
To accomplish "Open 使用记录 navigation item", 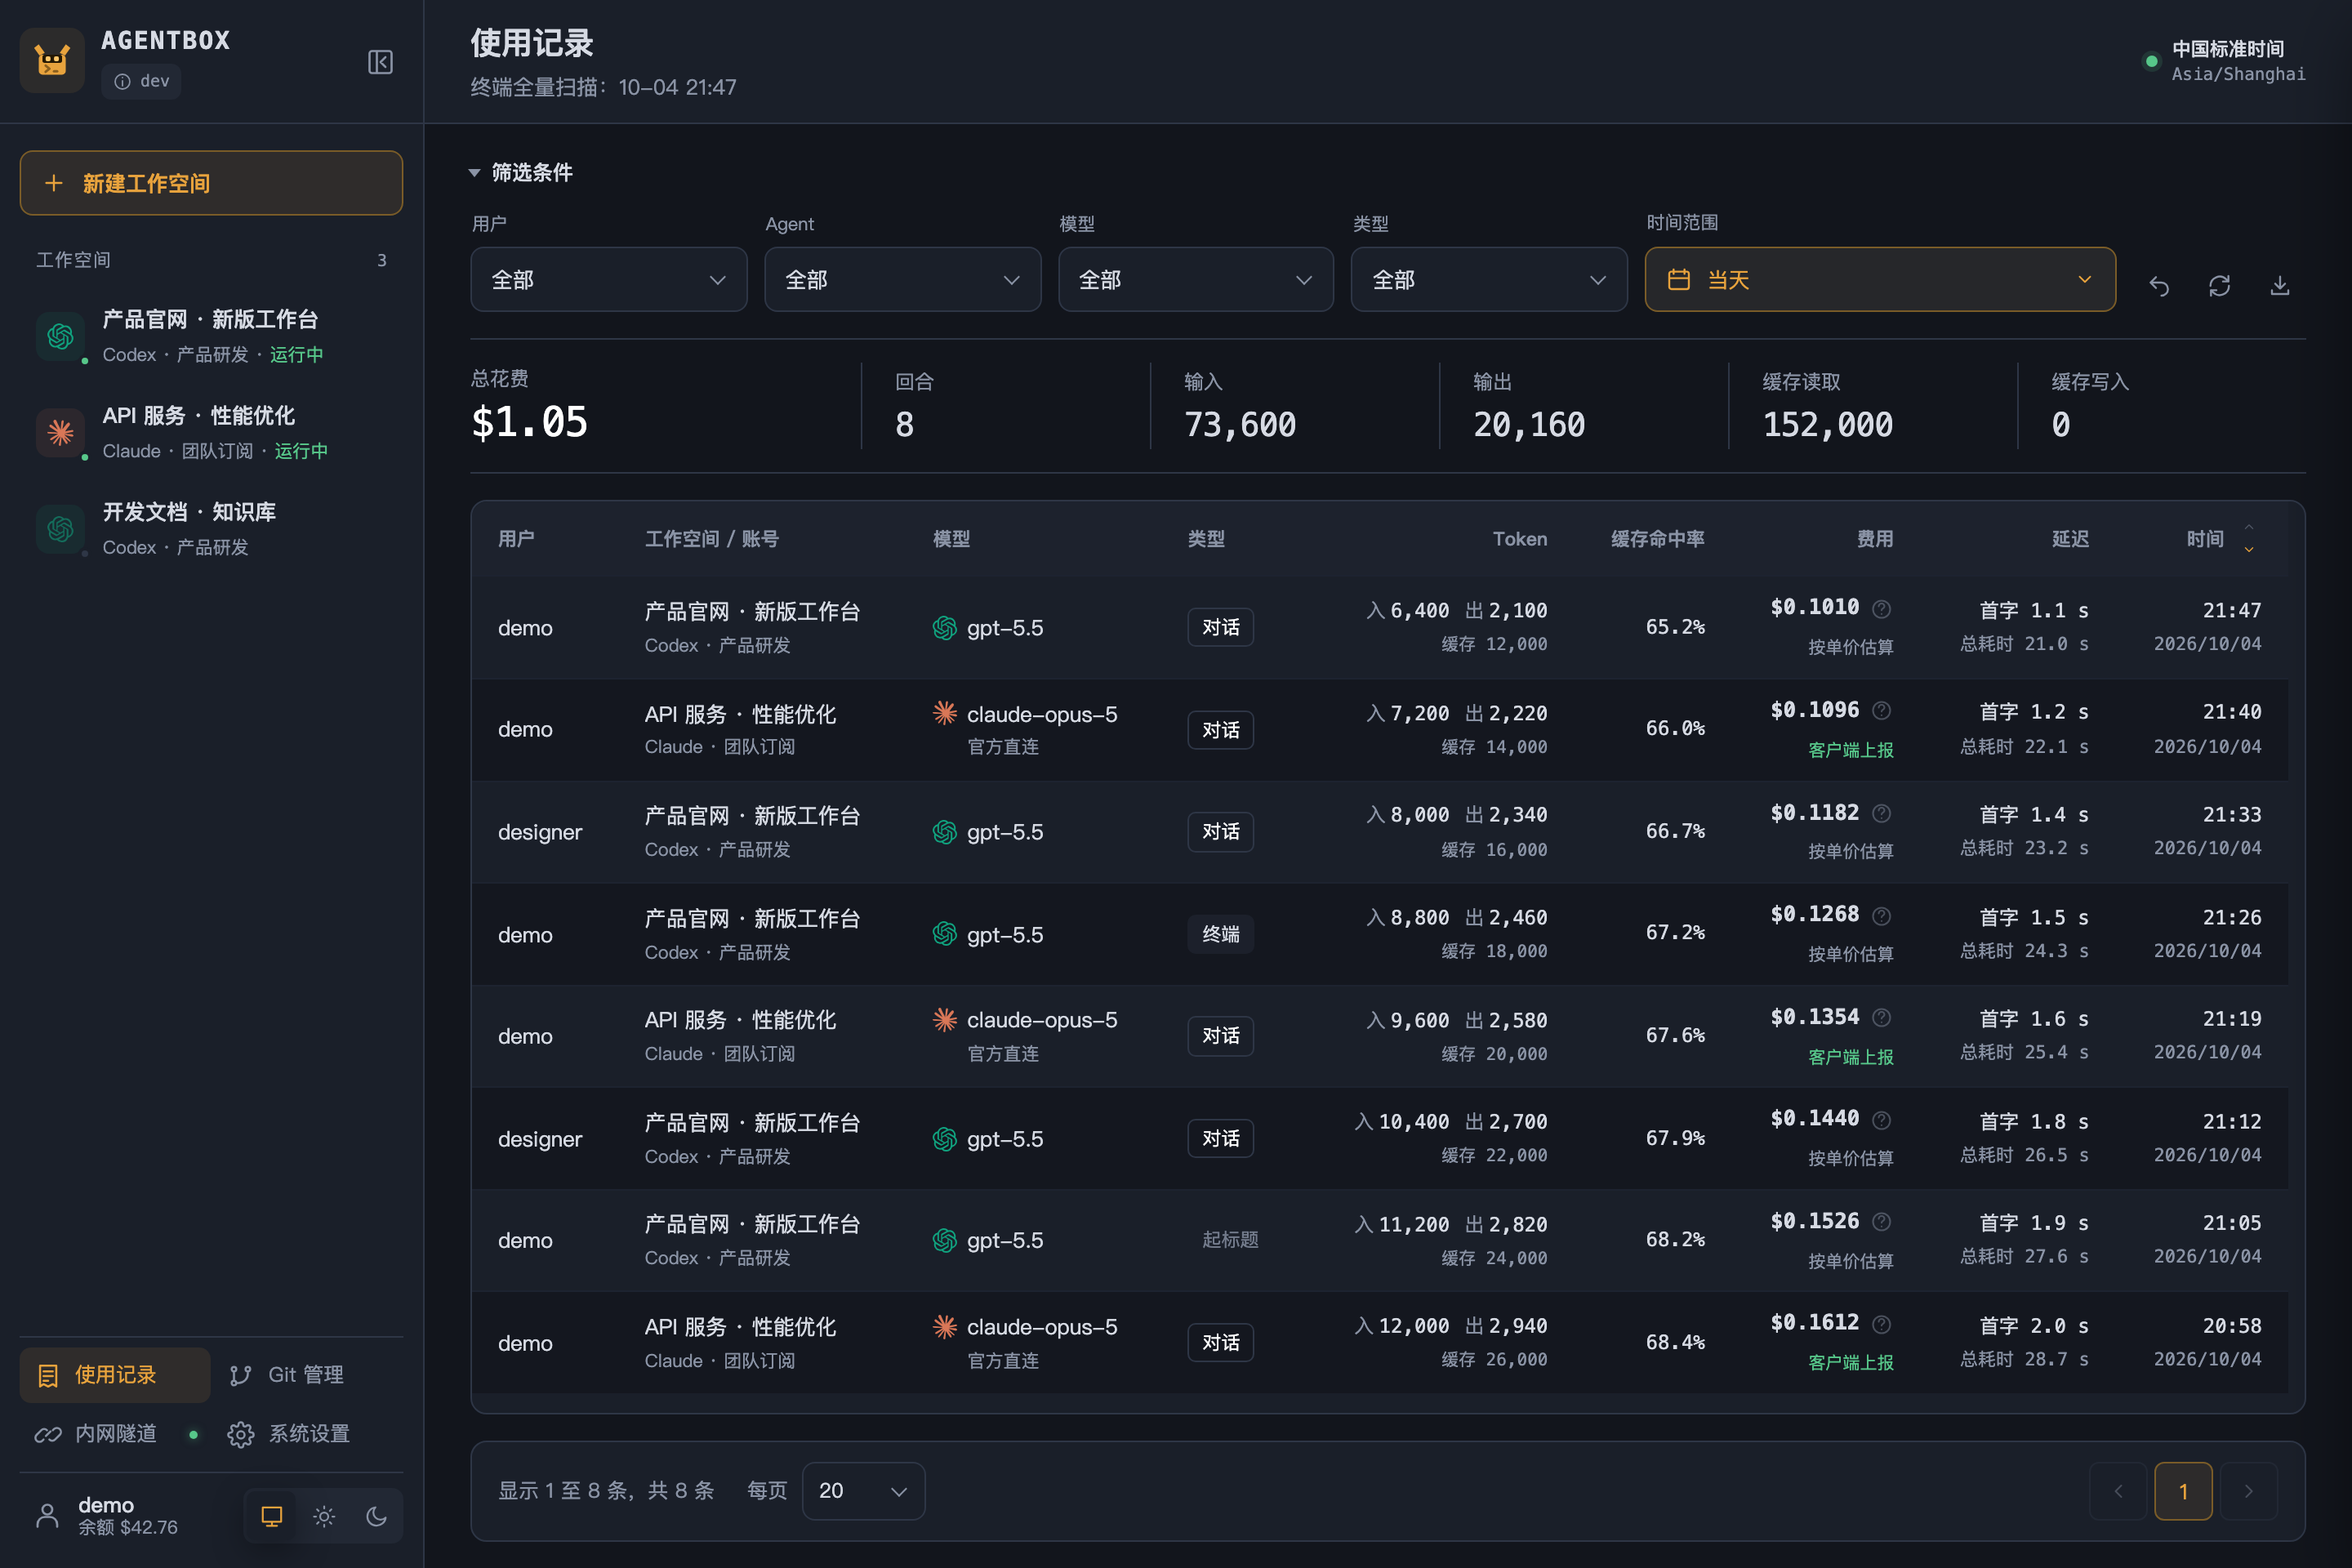I will point(115,1374).
